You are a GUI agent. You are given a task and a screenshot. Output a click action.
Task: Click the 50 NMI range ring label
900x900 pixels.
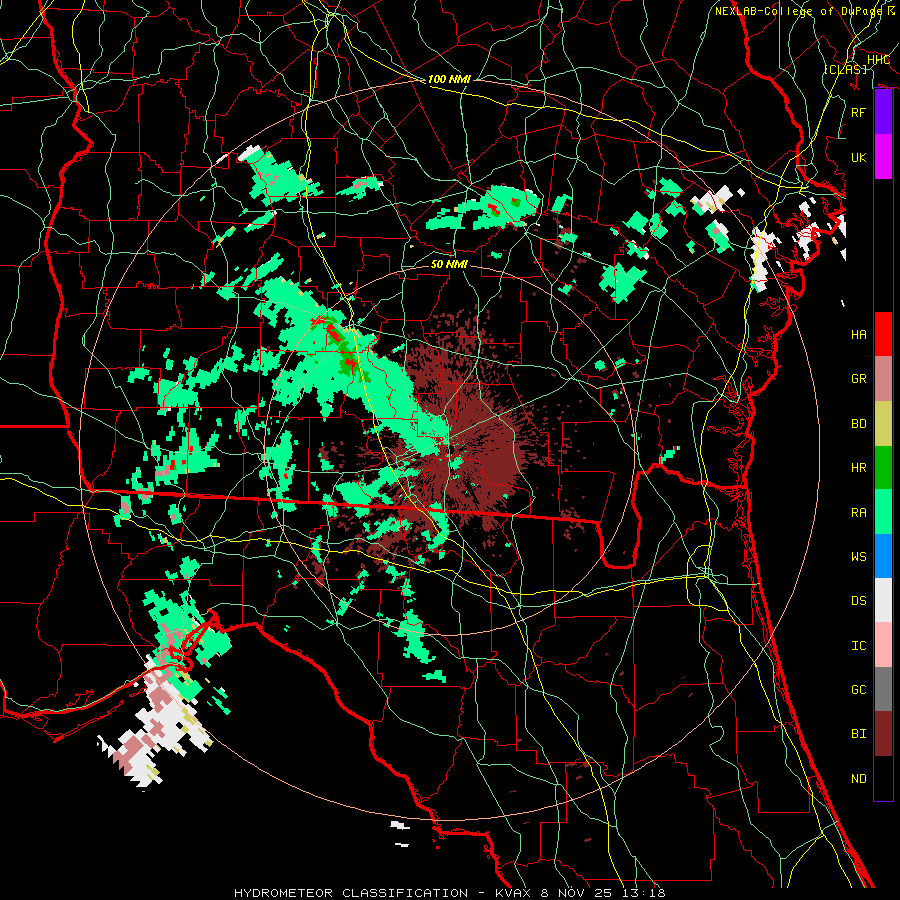[449, 264]
